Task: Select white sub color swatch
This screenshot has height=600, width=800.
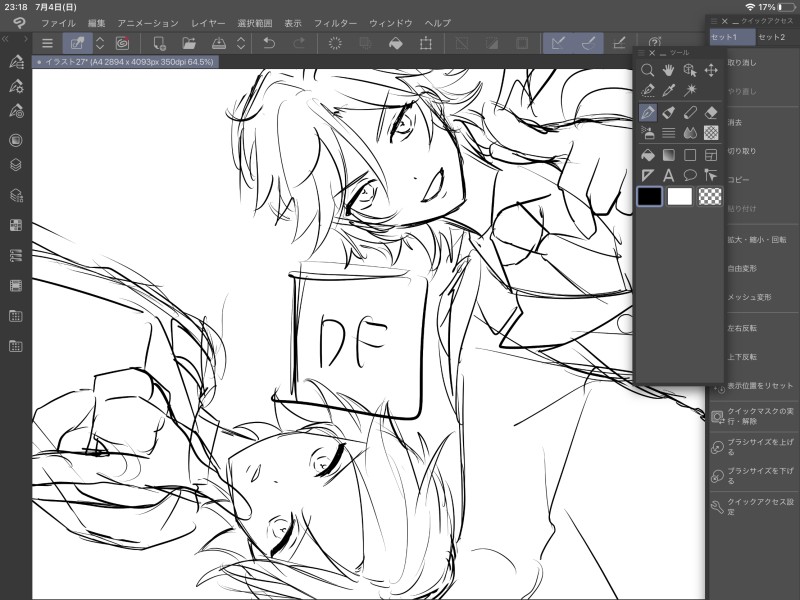Action: 680,196
